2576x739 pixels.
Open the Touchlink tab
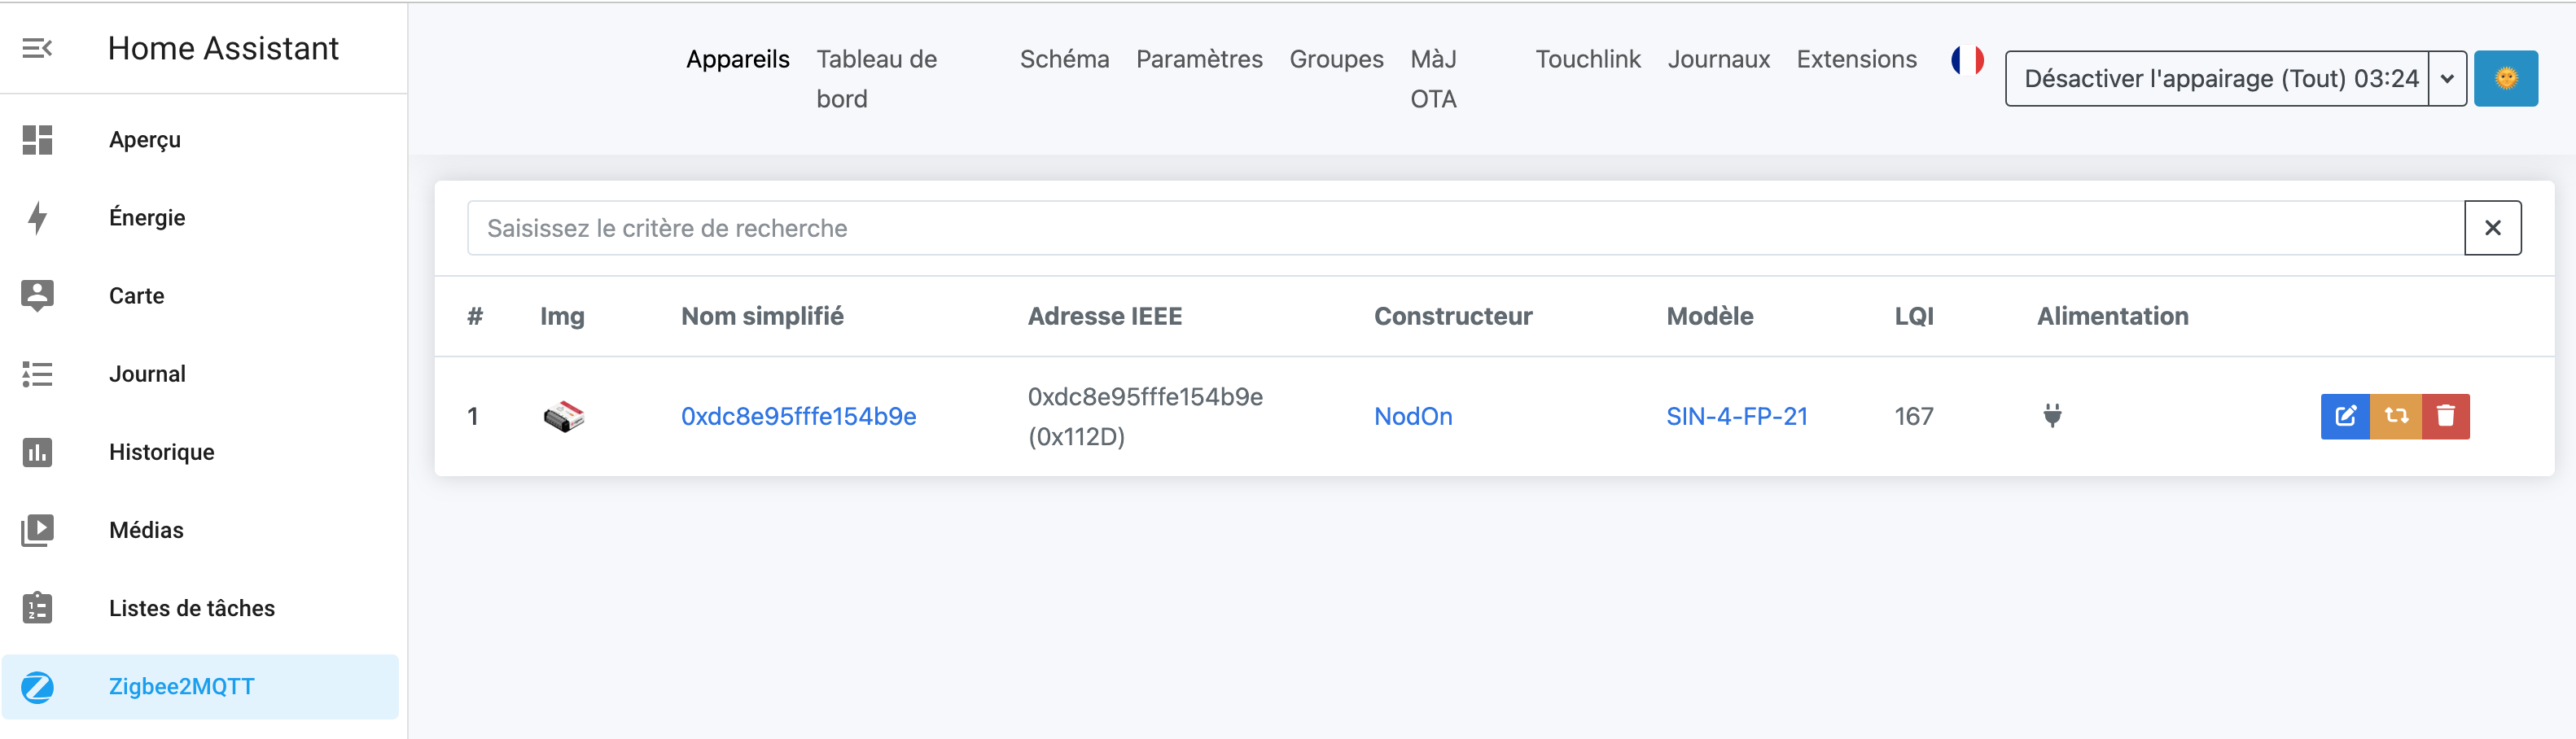[x=1588, y=59]
